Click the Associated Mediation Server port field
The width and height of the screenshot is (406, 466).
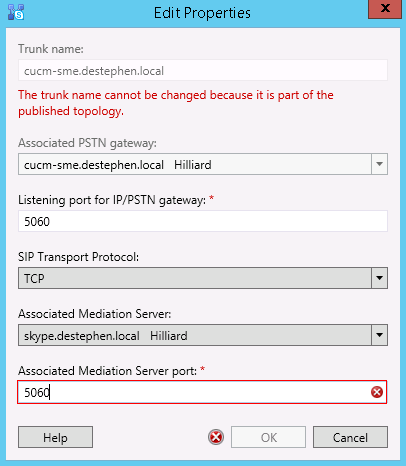point(202,392)
